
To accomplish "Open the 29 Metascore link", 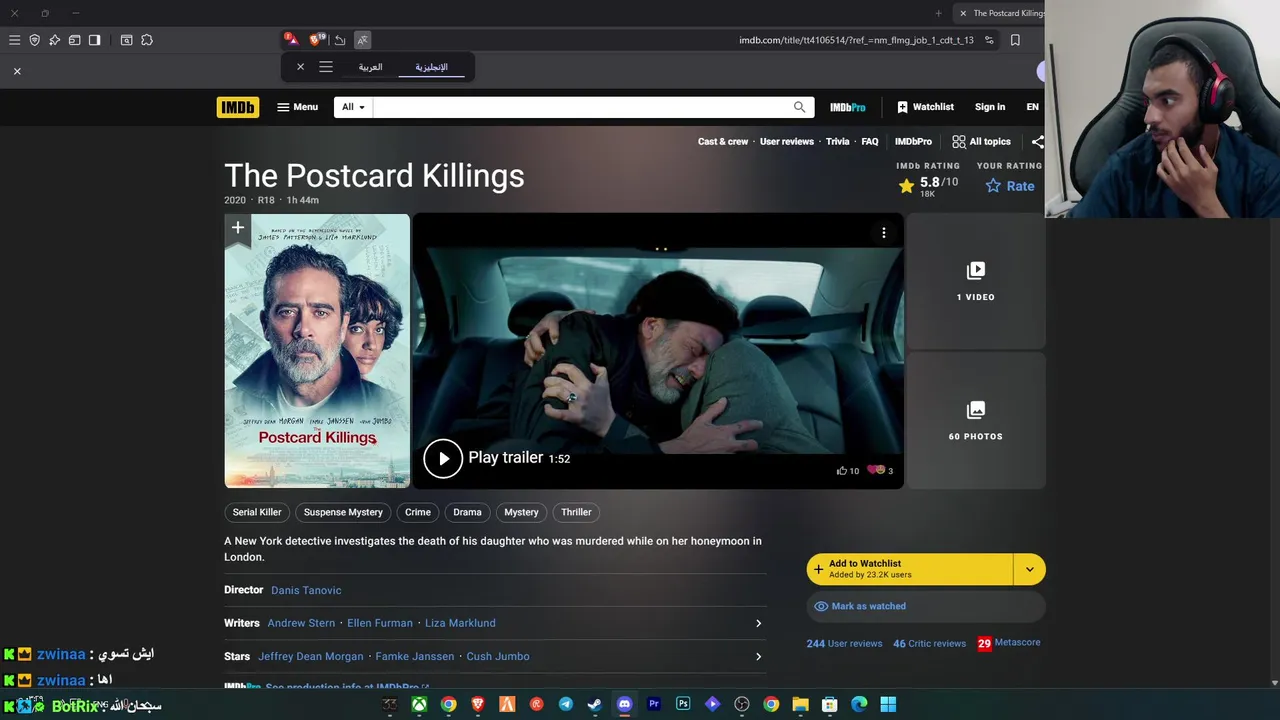I will [x=1009, y=643].
